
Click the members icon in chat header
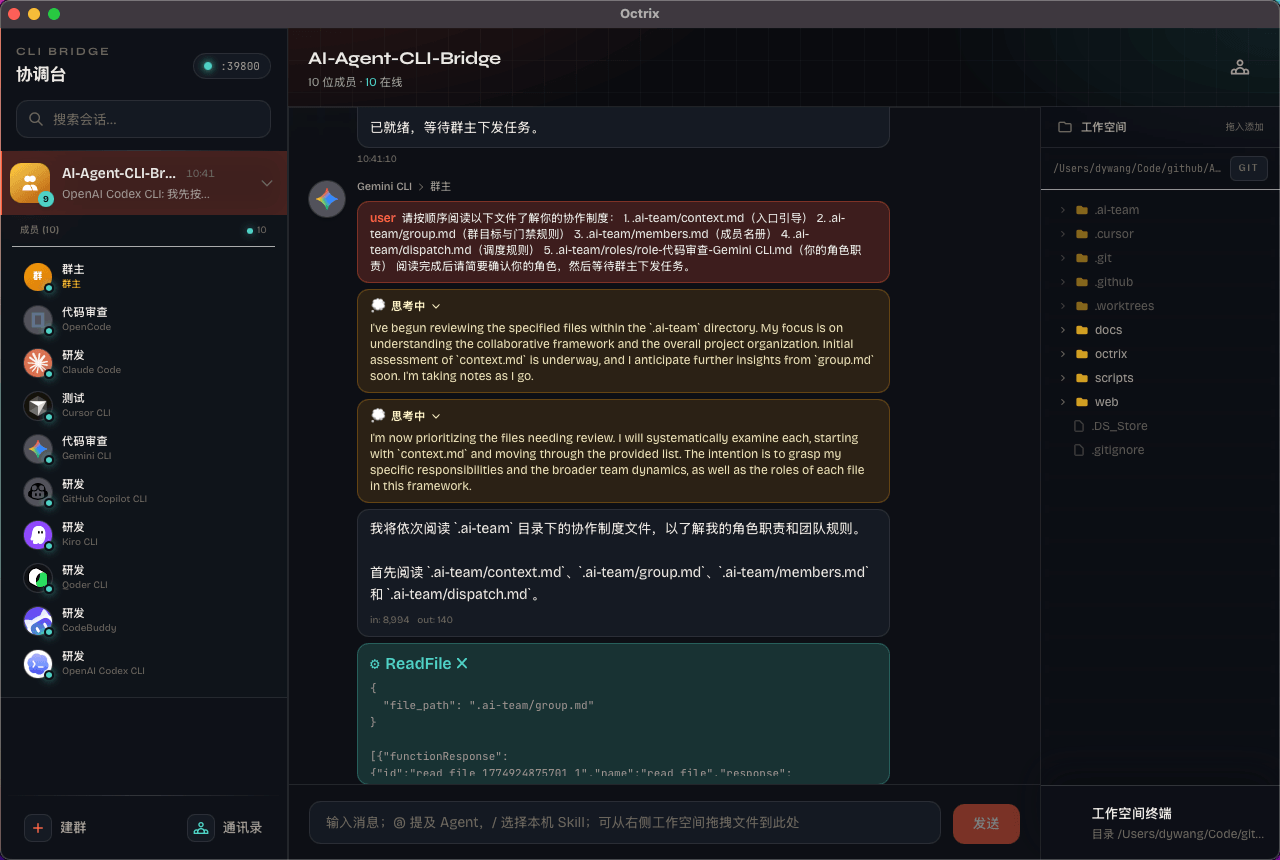coord(1239,68)
